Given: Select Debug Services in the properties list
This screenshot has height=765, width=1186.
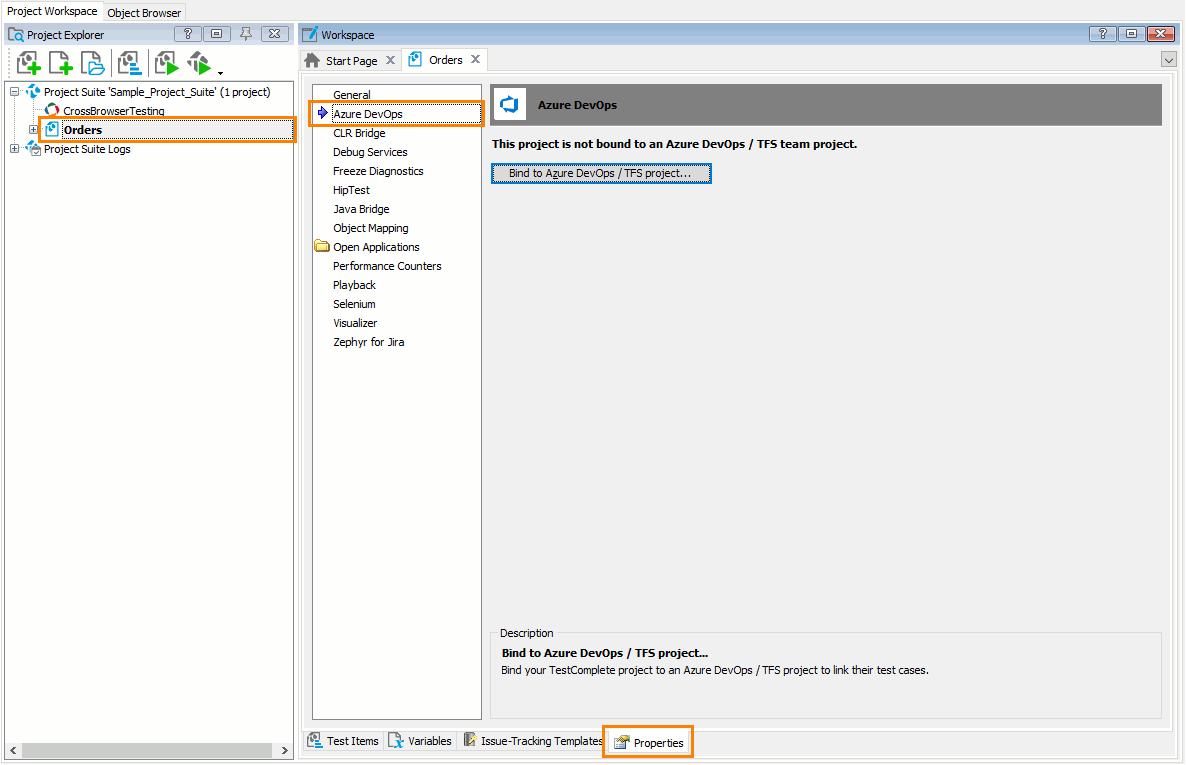Looking at the screenshot, I should coord(370,152).
